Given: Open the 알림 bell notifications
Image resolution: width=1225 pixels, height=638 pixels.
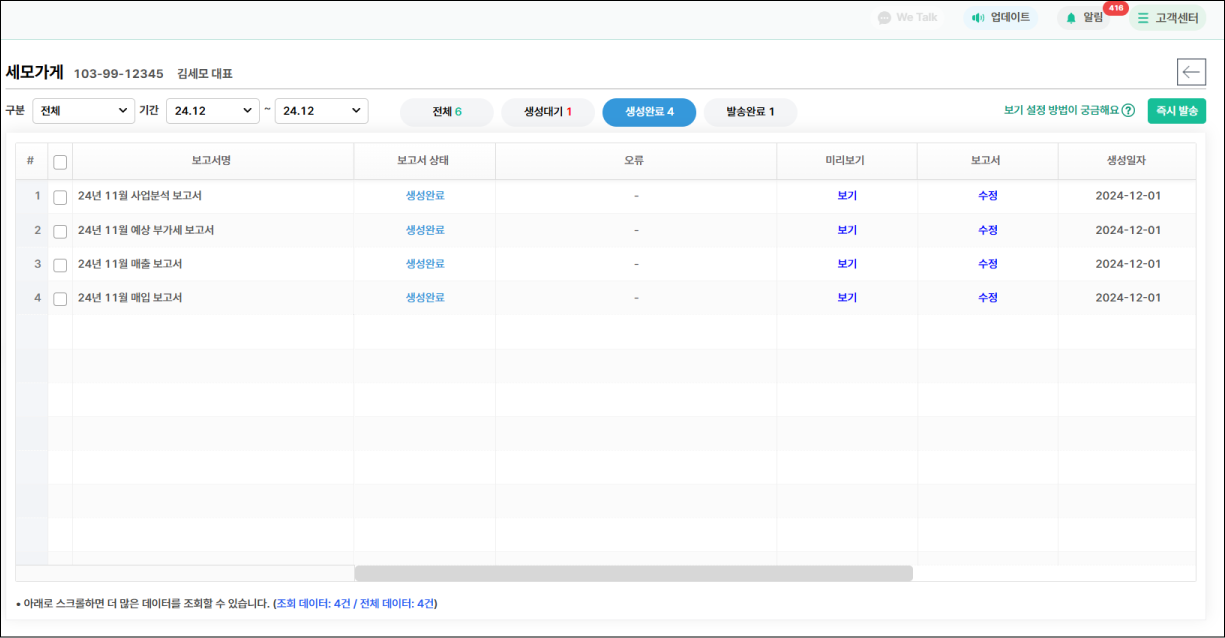Looking at the screenshot, I should point(1084,18).
